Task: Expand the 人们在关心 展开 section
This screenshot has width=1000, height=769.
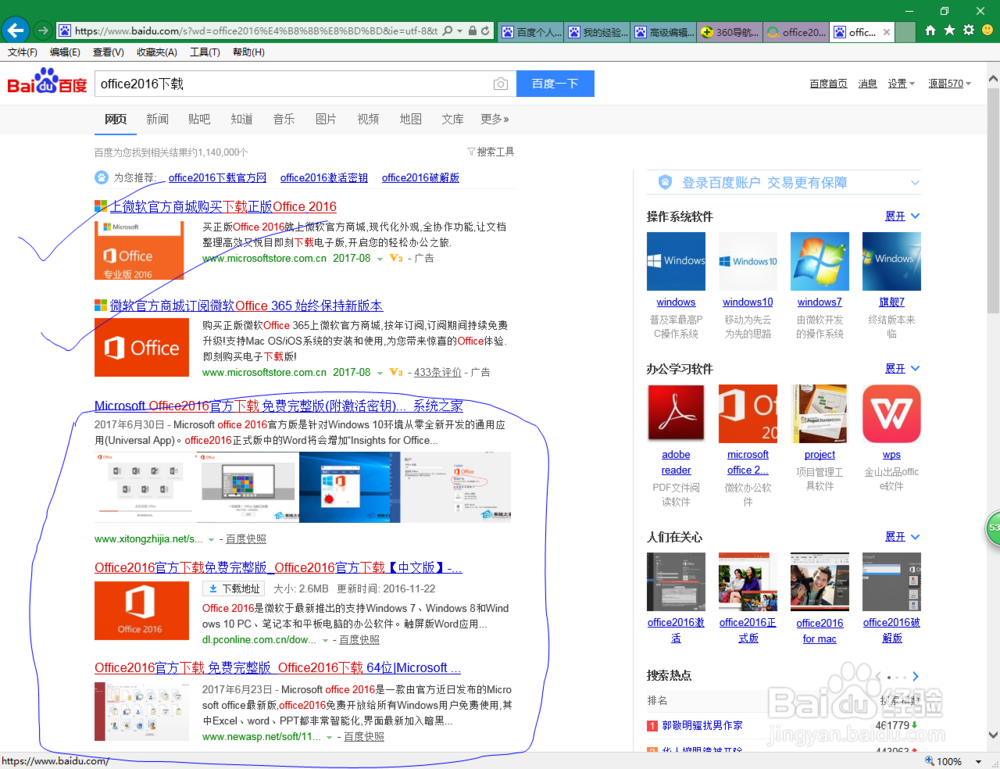Action: (x=902, y=537)
